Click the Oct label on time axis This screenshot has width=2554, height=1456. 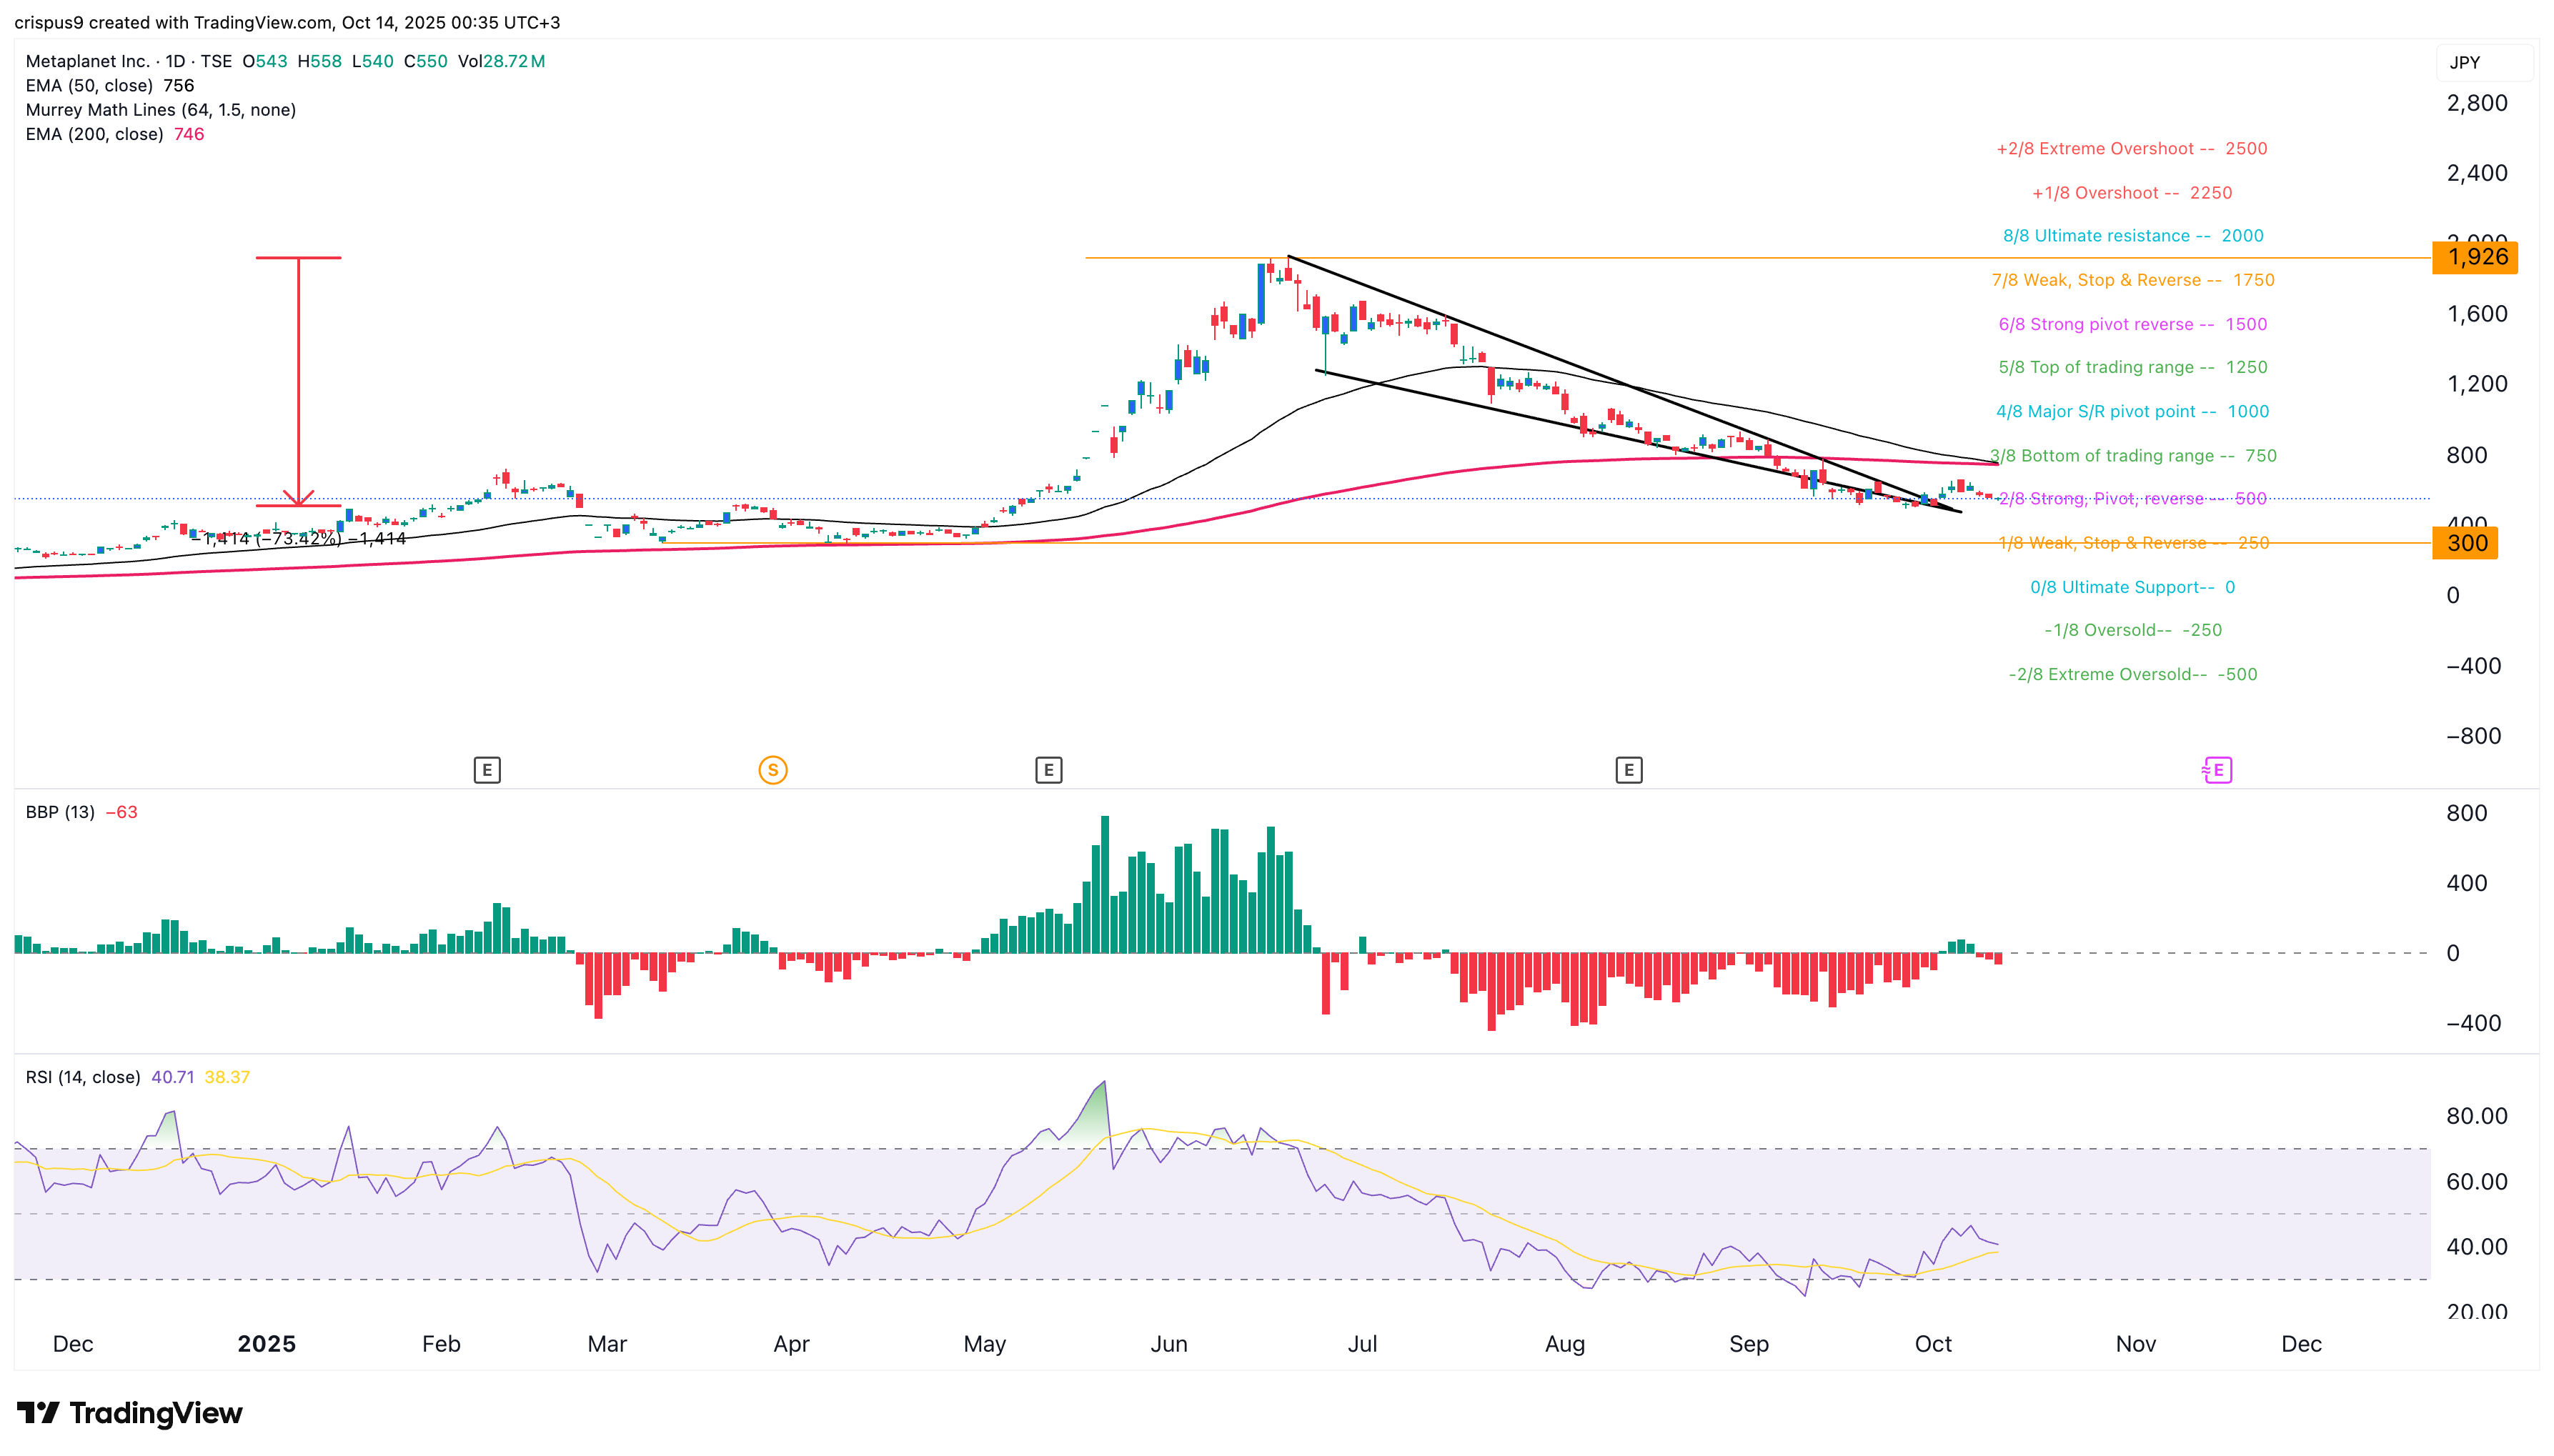tap(1932, 1344)
